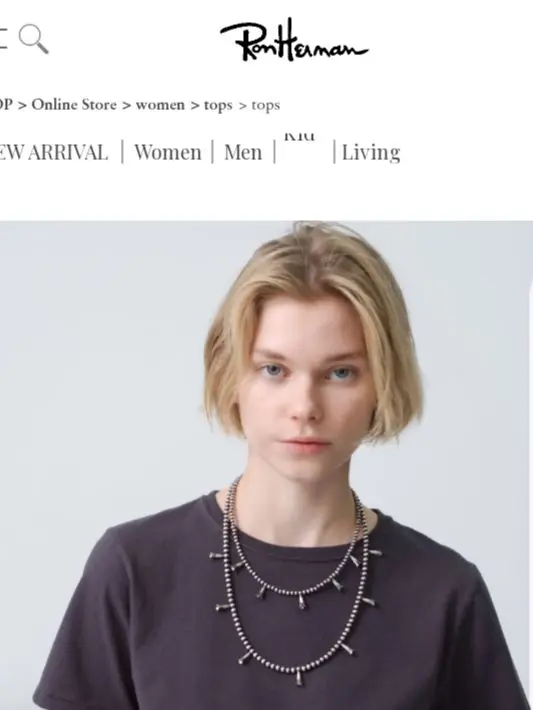Select the Women navigation menu

(168, 152)
